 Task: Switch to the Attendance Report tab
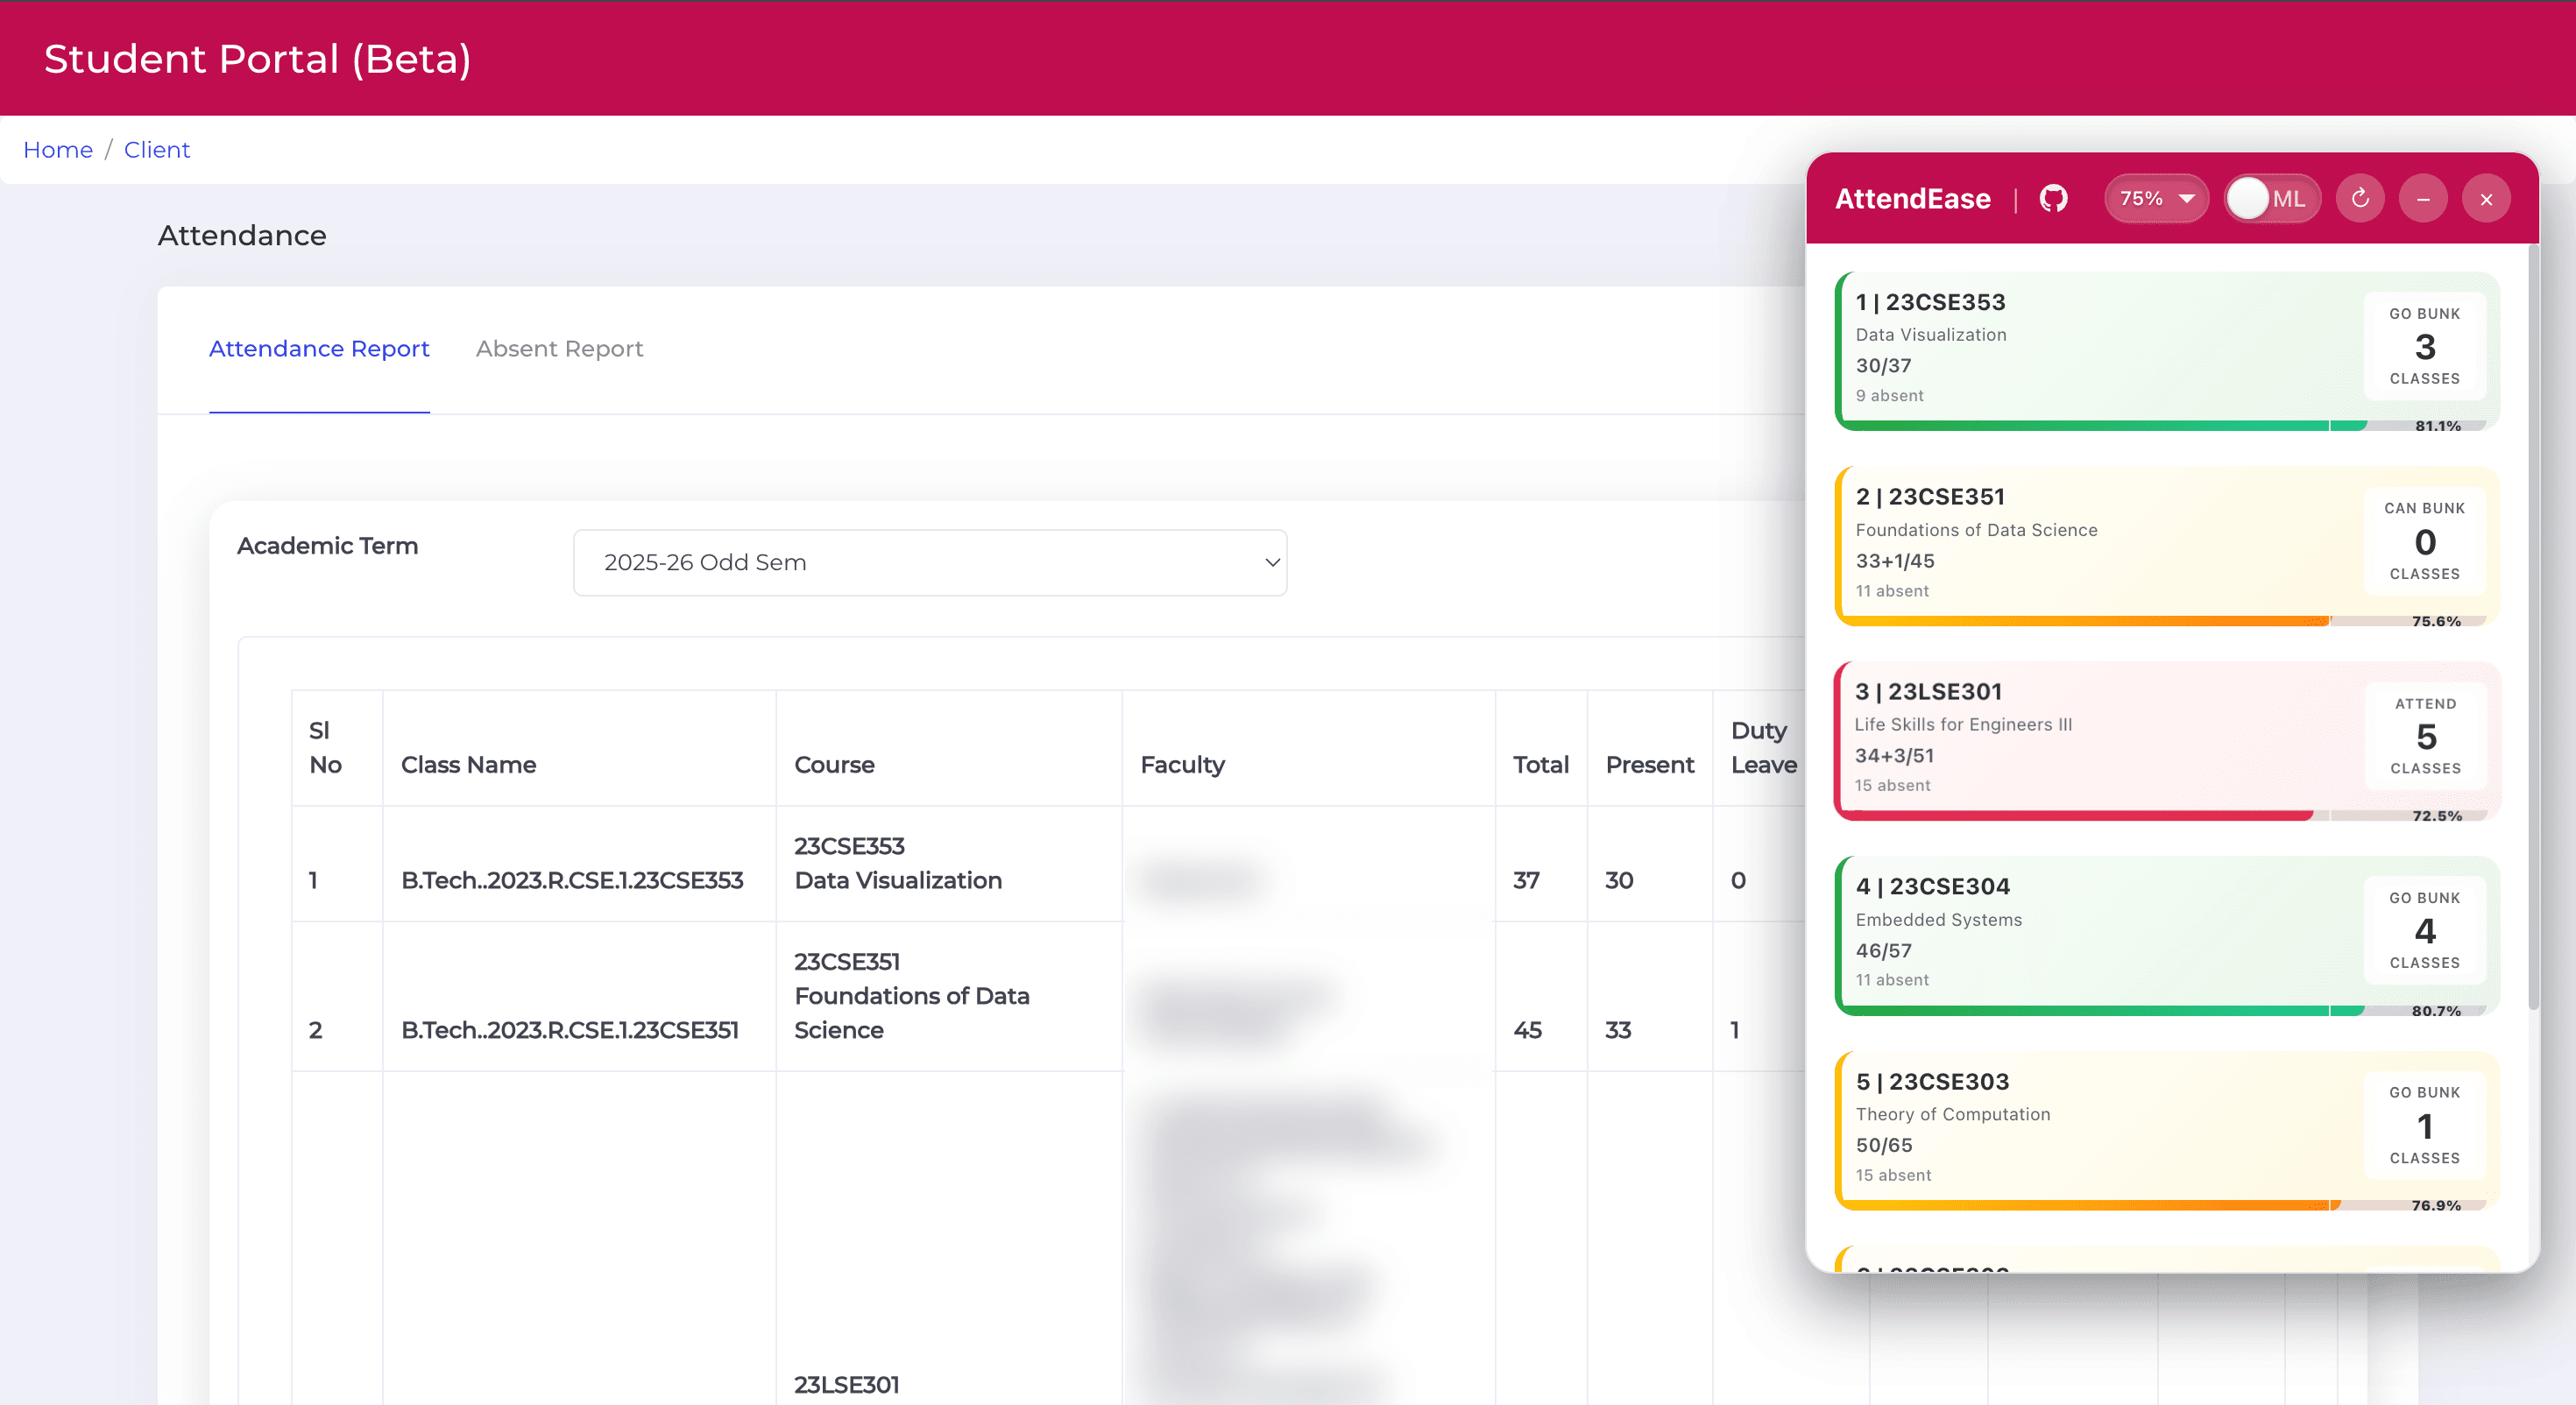coord(319,348)
